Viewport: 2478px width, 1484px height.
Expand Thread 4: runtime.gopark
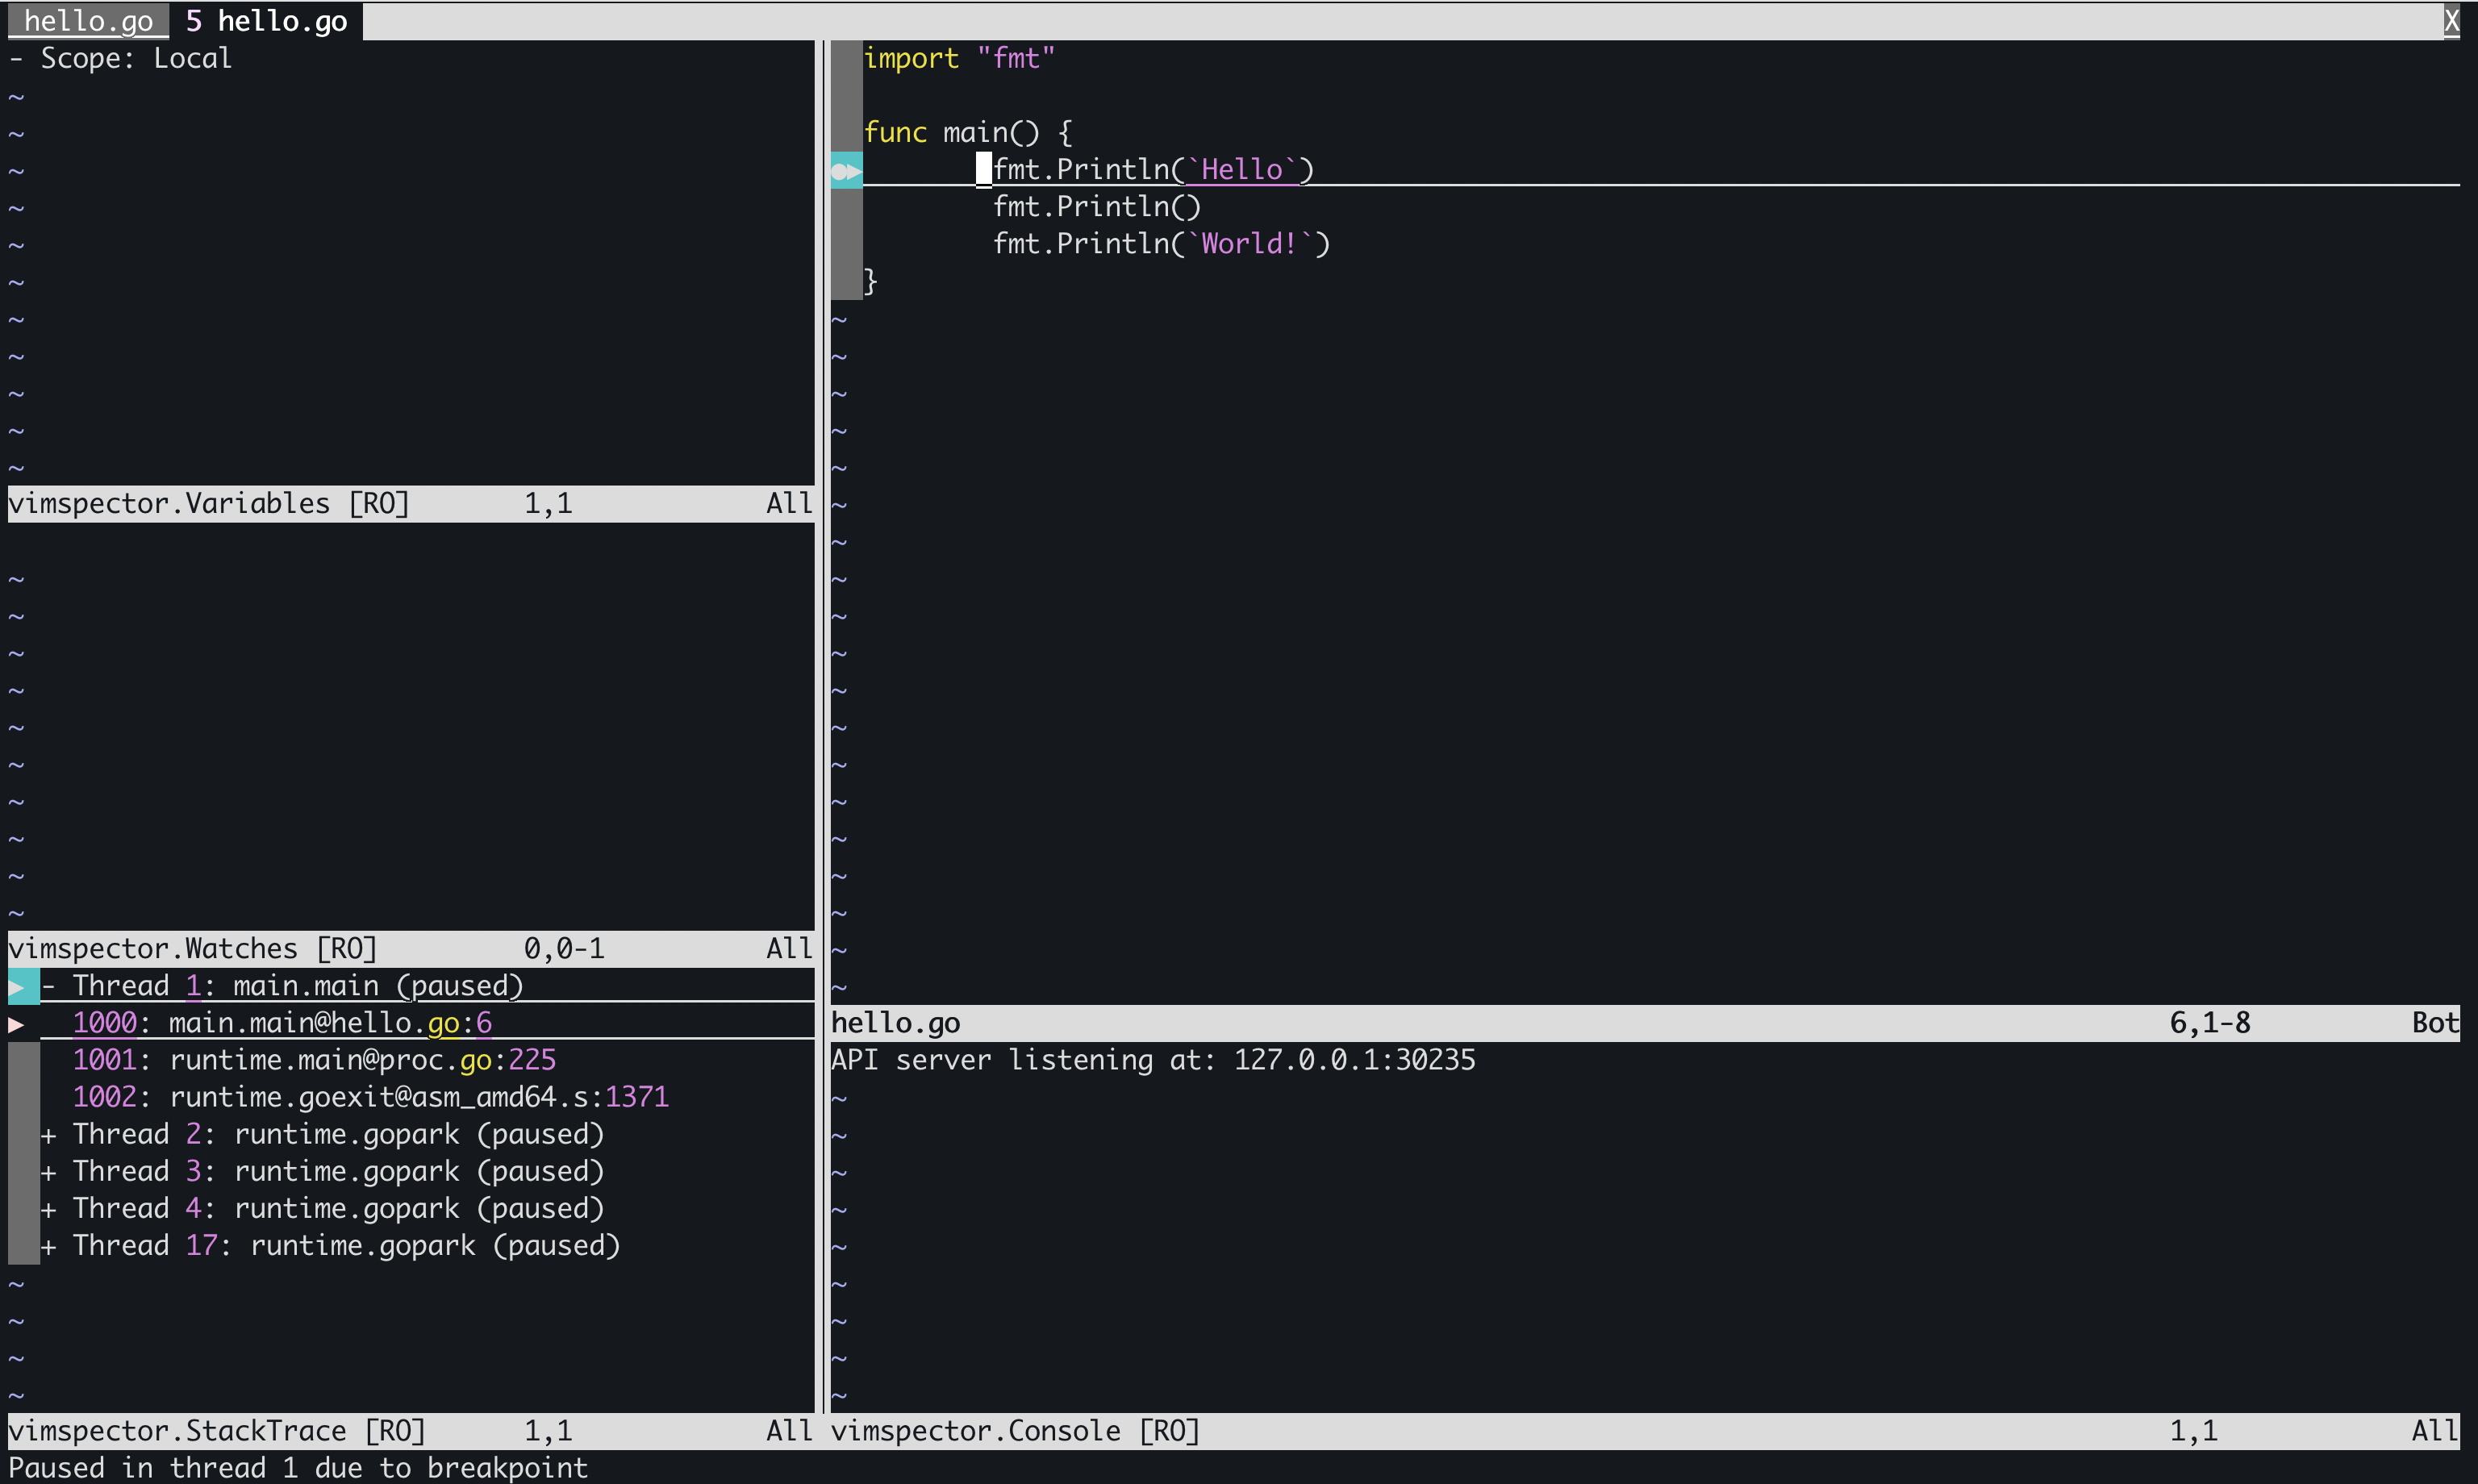[x=48, y=1208]
